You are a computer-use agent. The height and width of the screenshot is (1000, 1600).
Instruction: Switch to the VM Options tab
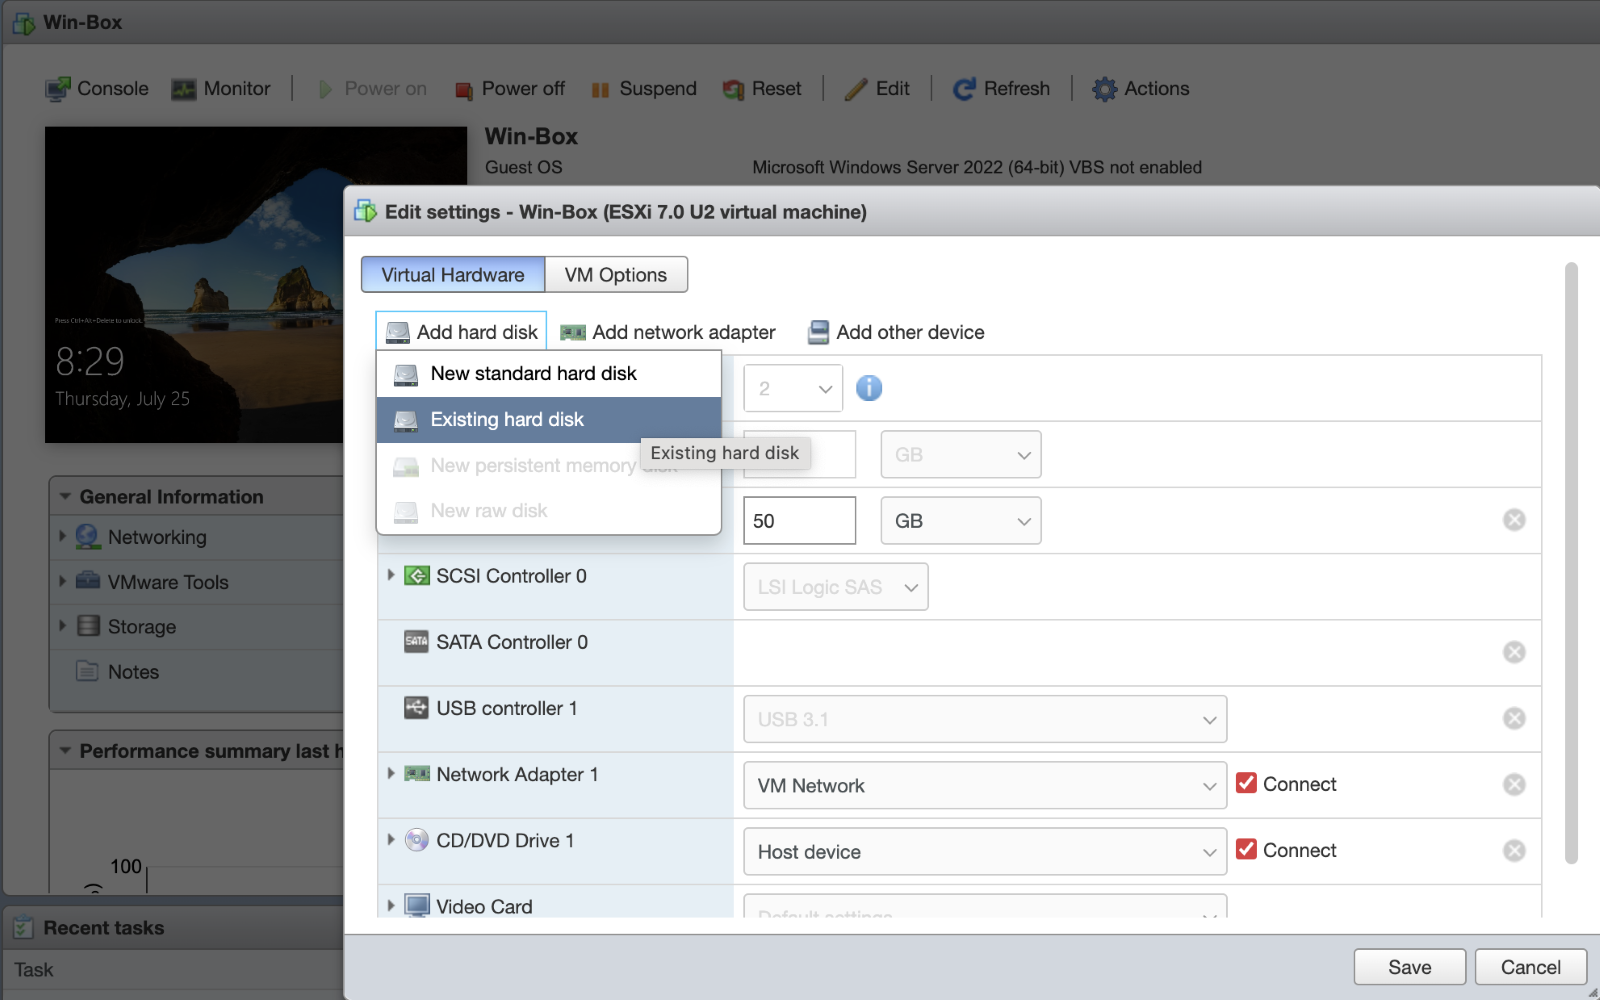[x=616, y=274]
